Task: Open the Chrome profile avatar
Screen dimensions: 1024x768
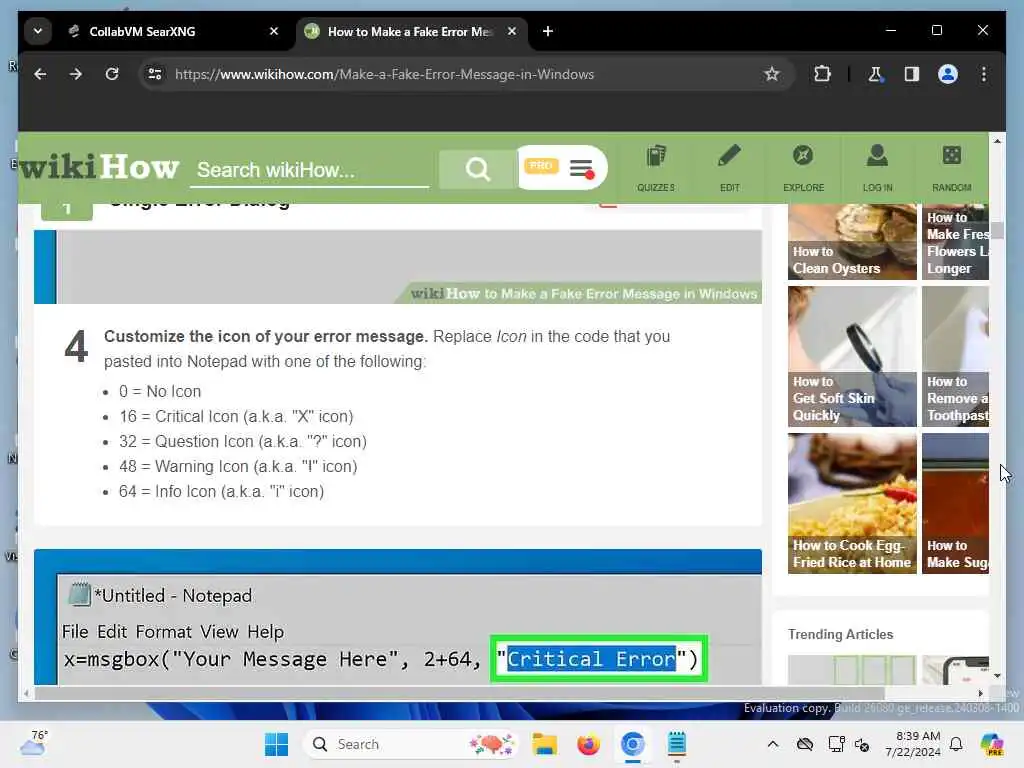Action: (x=948, y=74)
